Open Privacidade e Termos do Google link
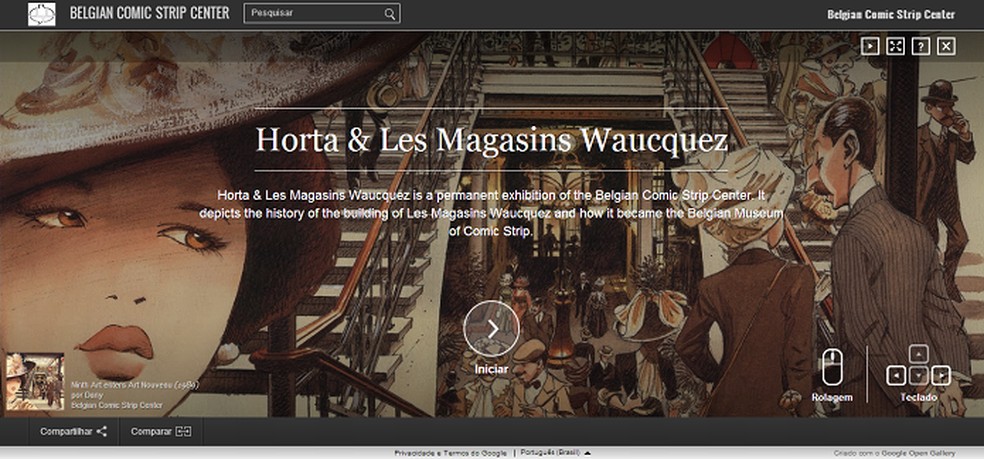The height and width of the screenshot is (459, 984). point(451,453)
